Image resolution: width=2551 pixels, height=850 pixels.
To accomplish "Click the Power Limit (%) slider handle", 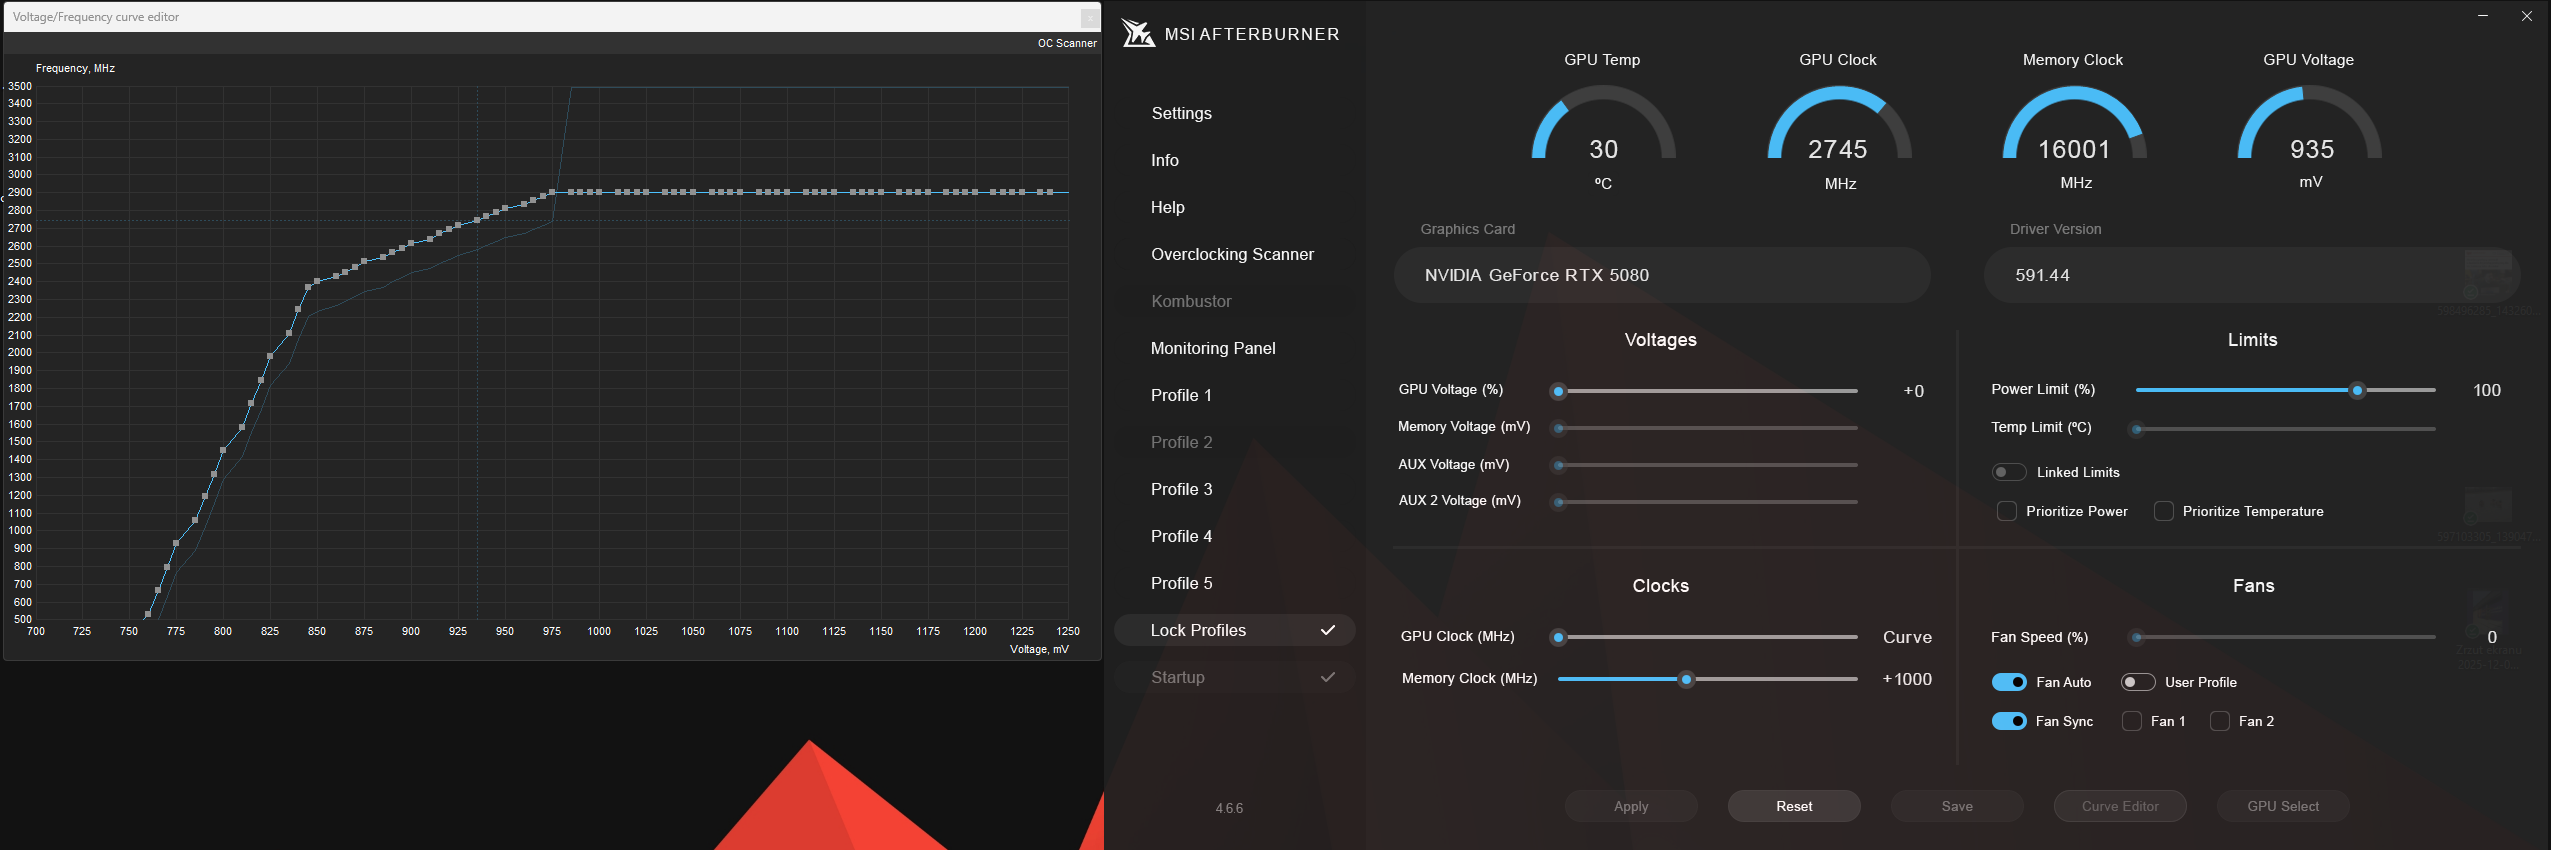I will click(x=2357, y=390).
